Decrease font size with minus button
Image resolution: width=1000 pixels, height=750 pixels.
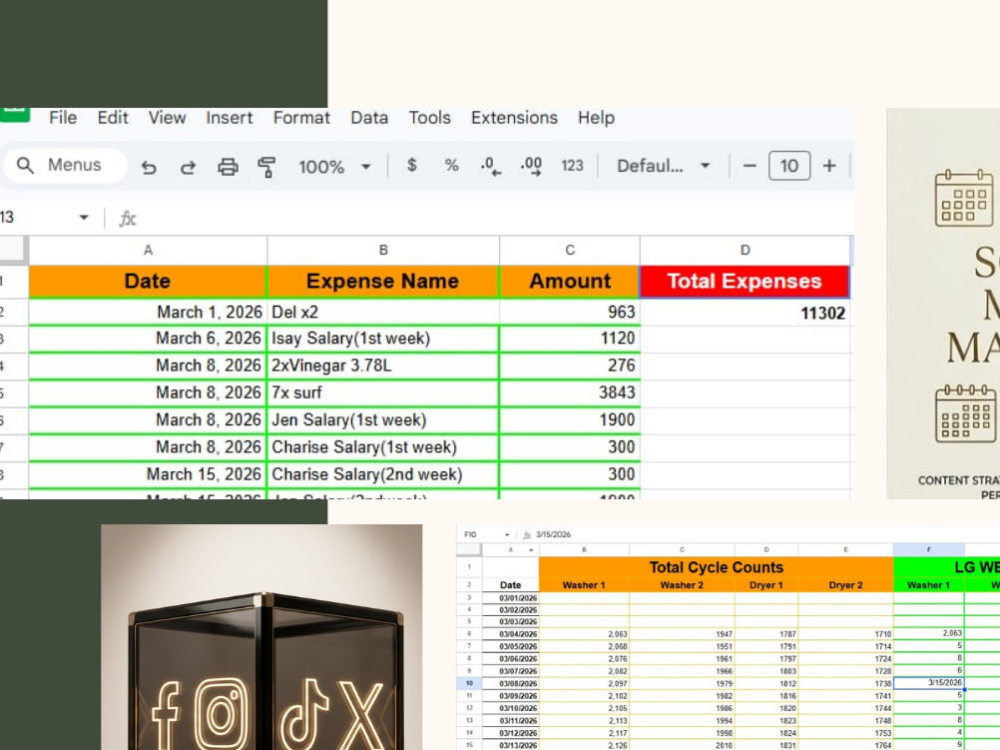pos(750,166)
